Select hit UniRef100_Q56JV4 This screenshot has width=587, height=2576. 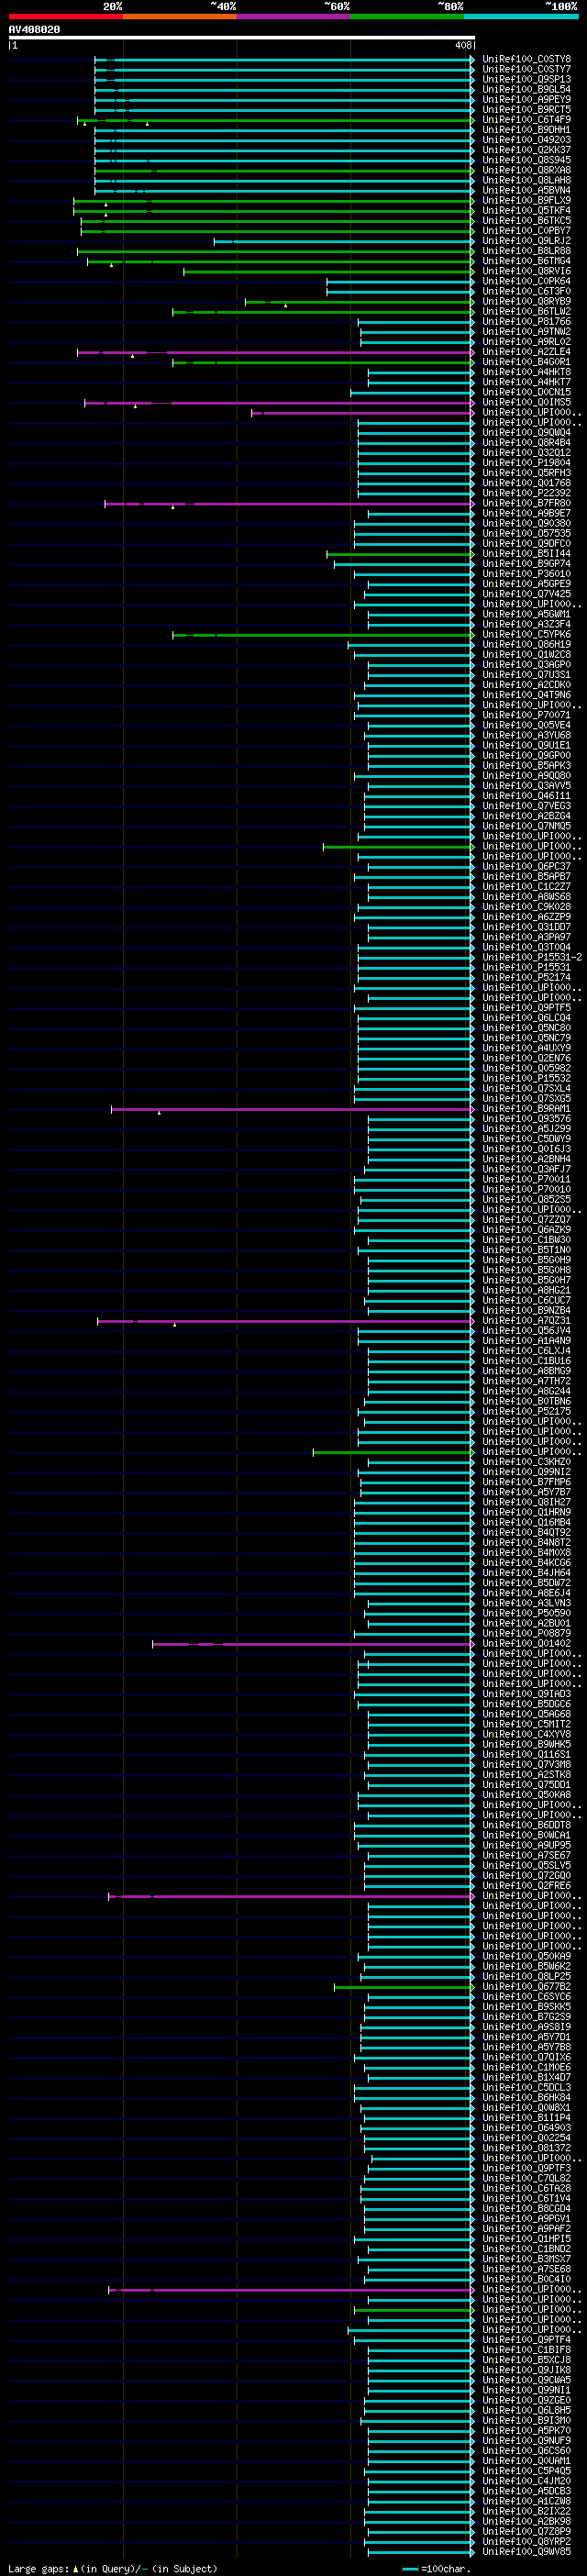[x=526, y=1331]
